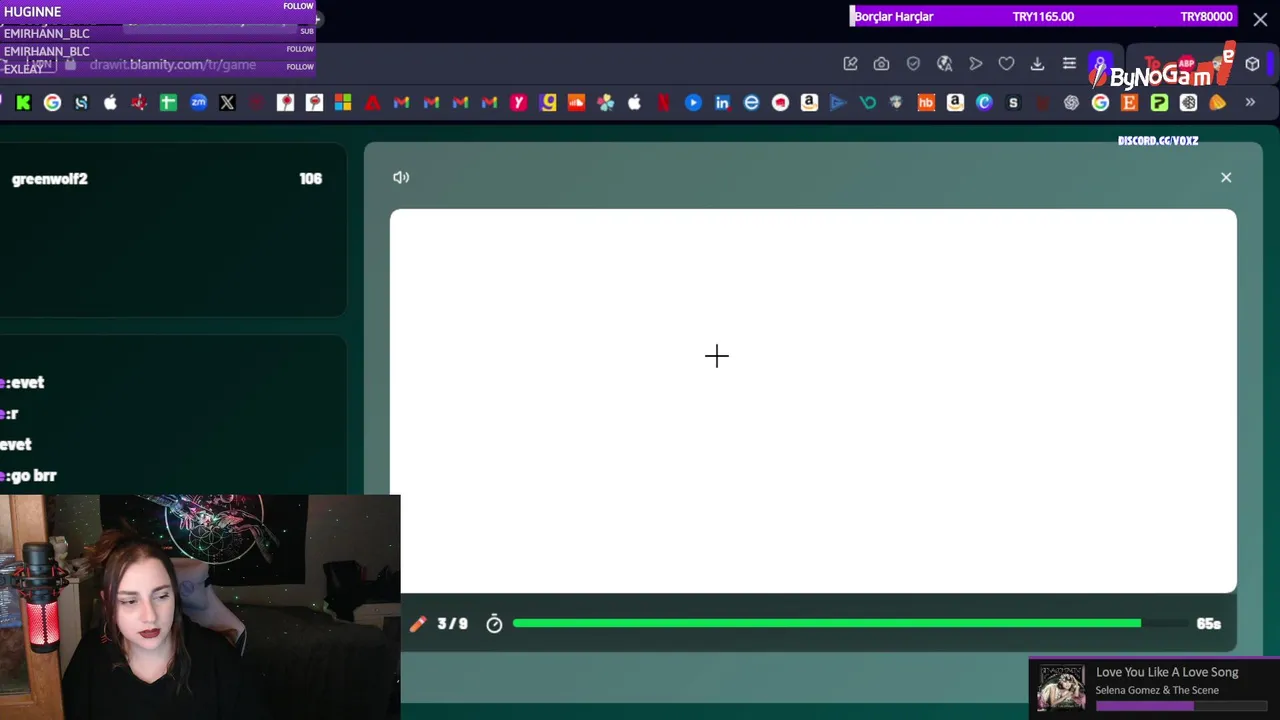Click the send arrow icon in toolbar
This screenshot has width=1280, height=720.
pos(976,64)
